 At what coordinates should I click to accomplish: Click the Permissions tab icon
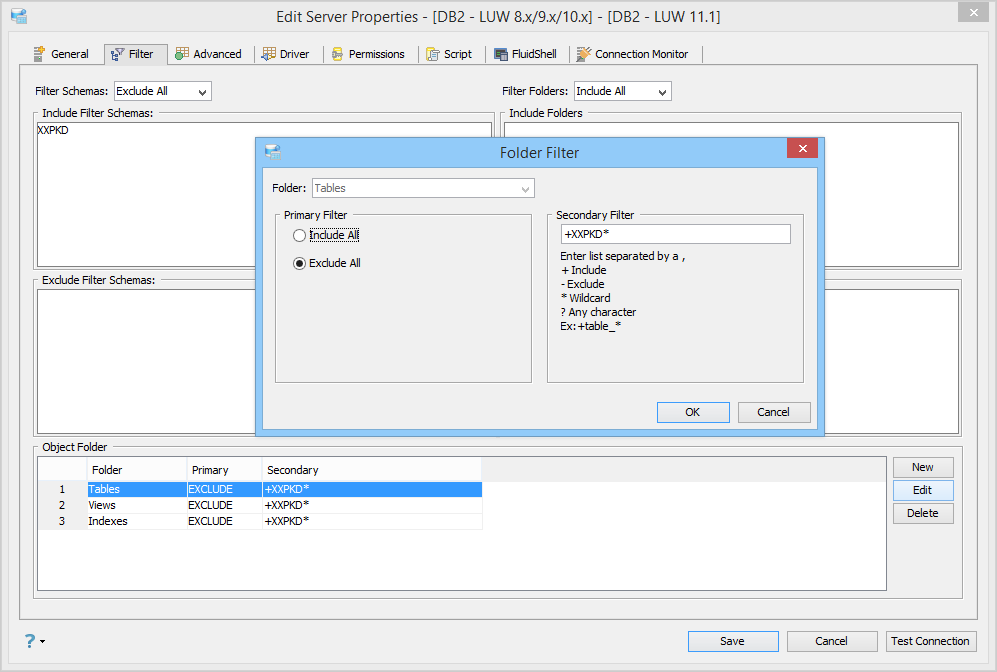338,54
